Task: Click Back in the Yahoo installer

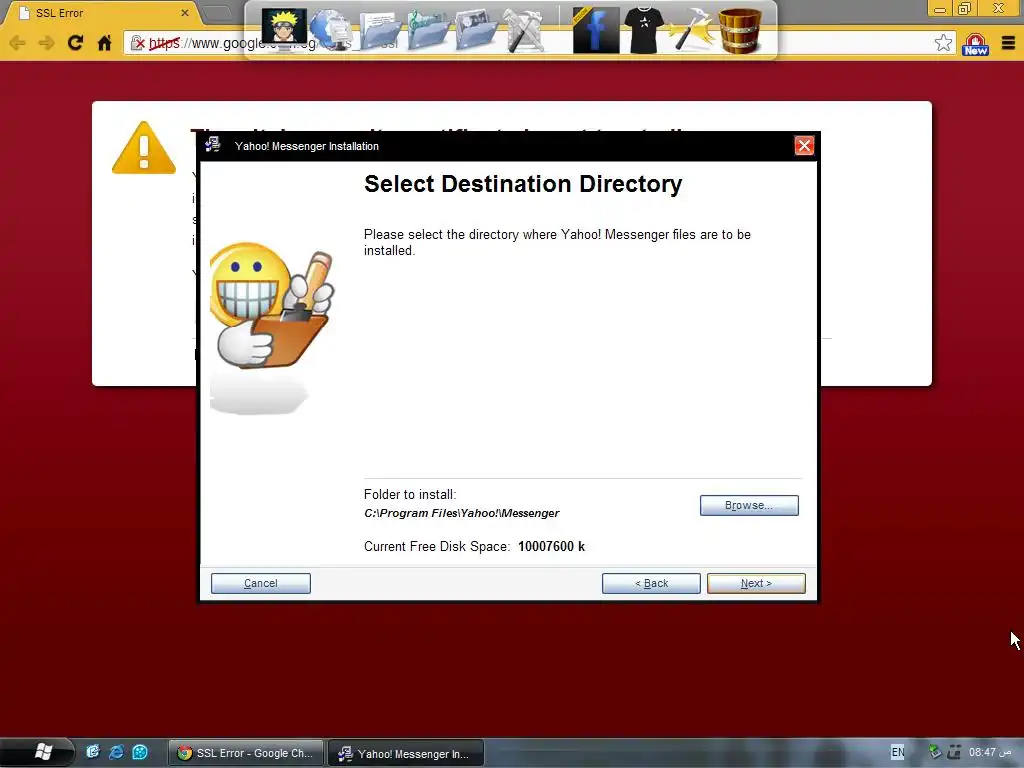Action: click(x=651, y=583)
